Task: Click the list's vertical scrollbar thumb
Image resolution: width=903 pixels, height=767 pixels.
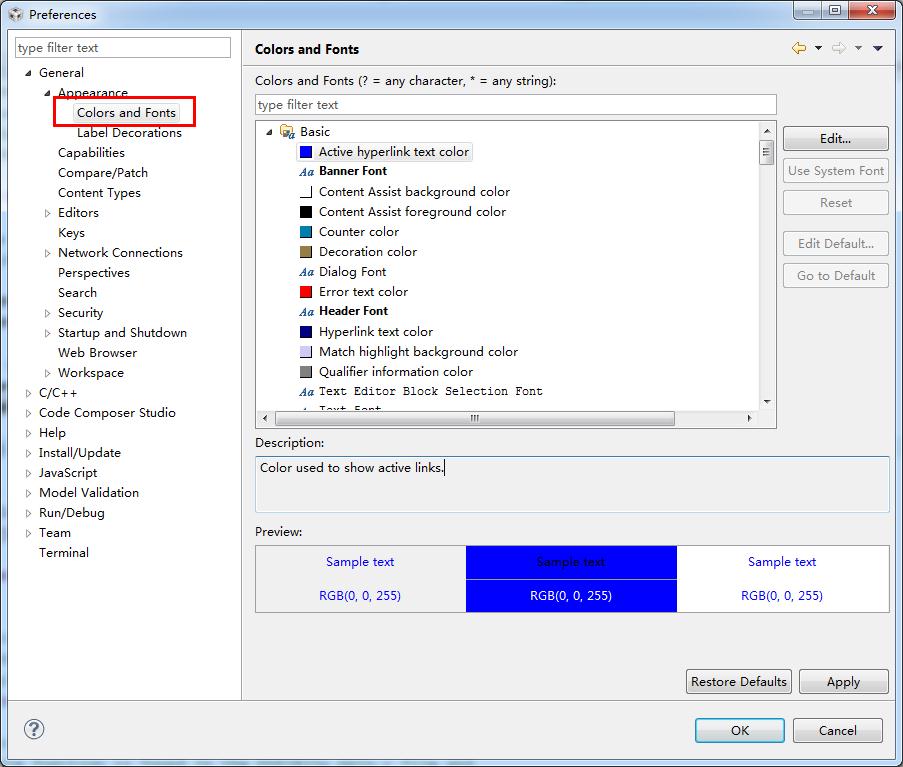Action: click(x=767, y=152)
